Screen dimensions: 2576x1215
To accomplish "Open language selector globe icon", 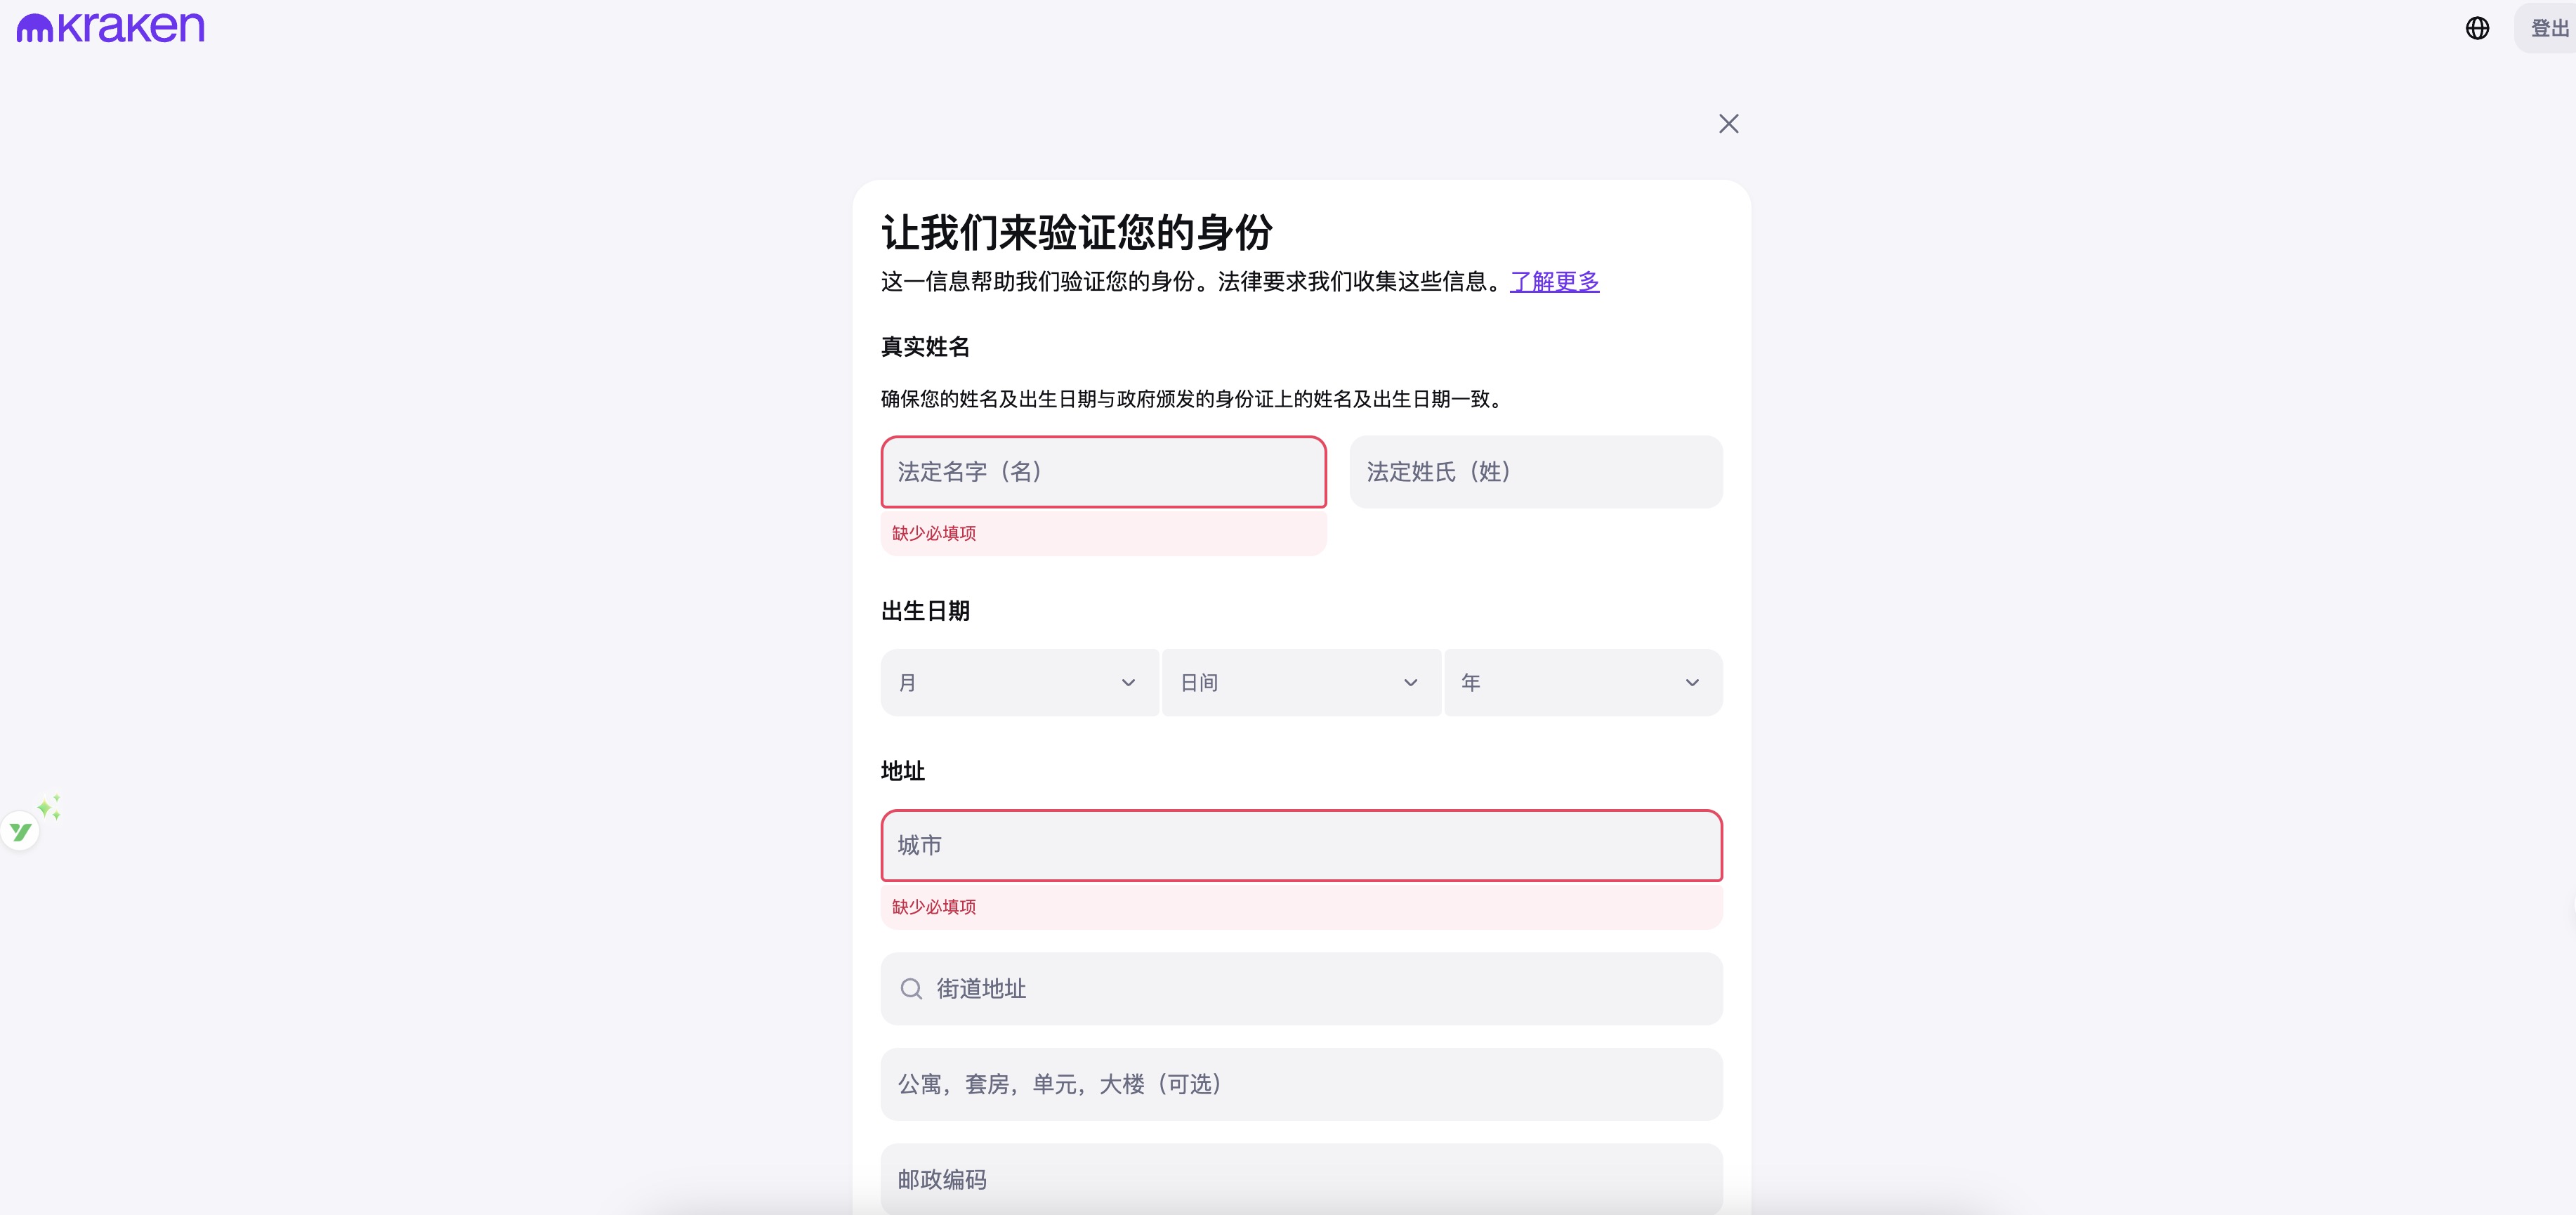I will tap(2476, 28).
